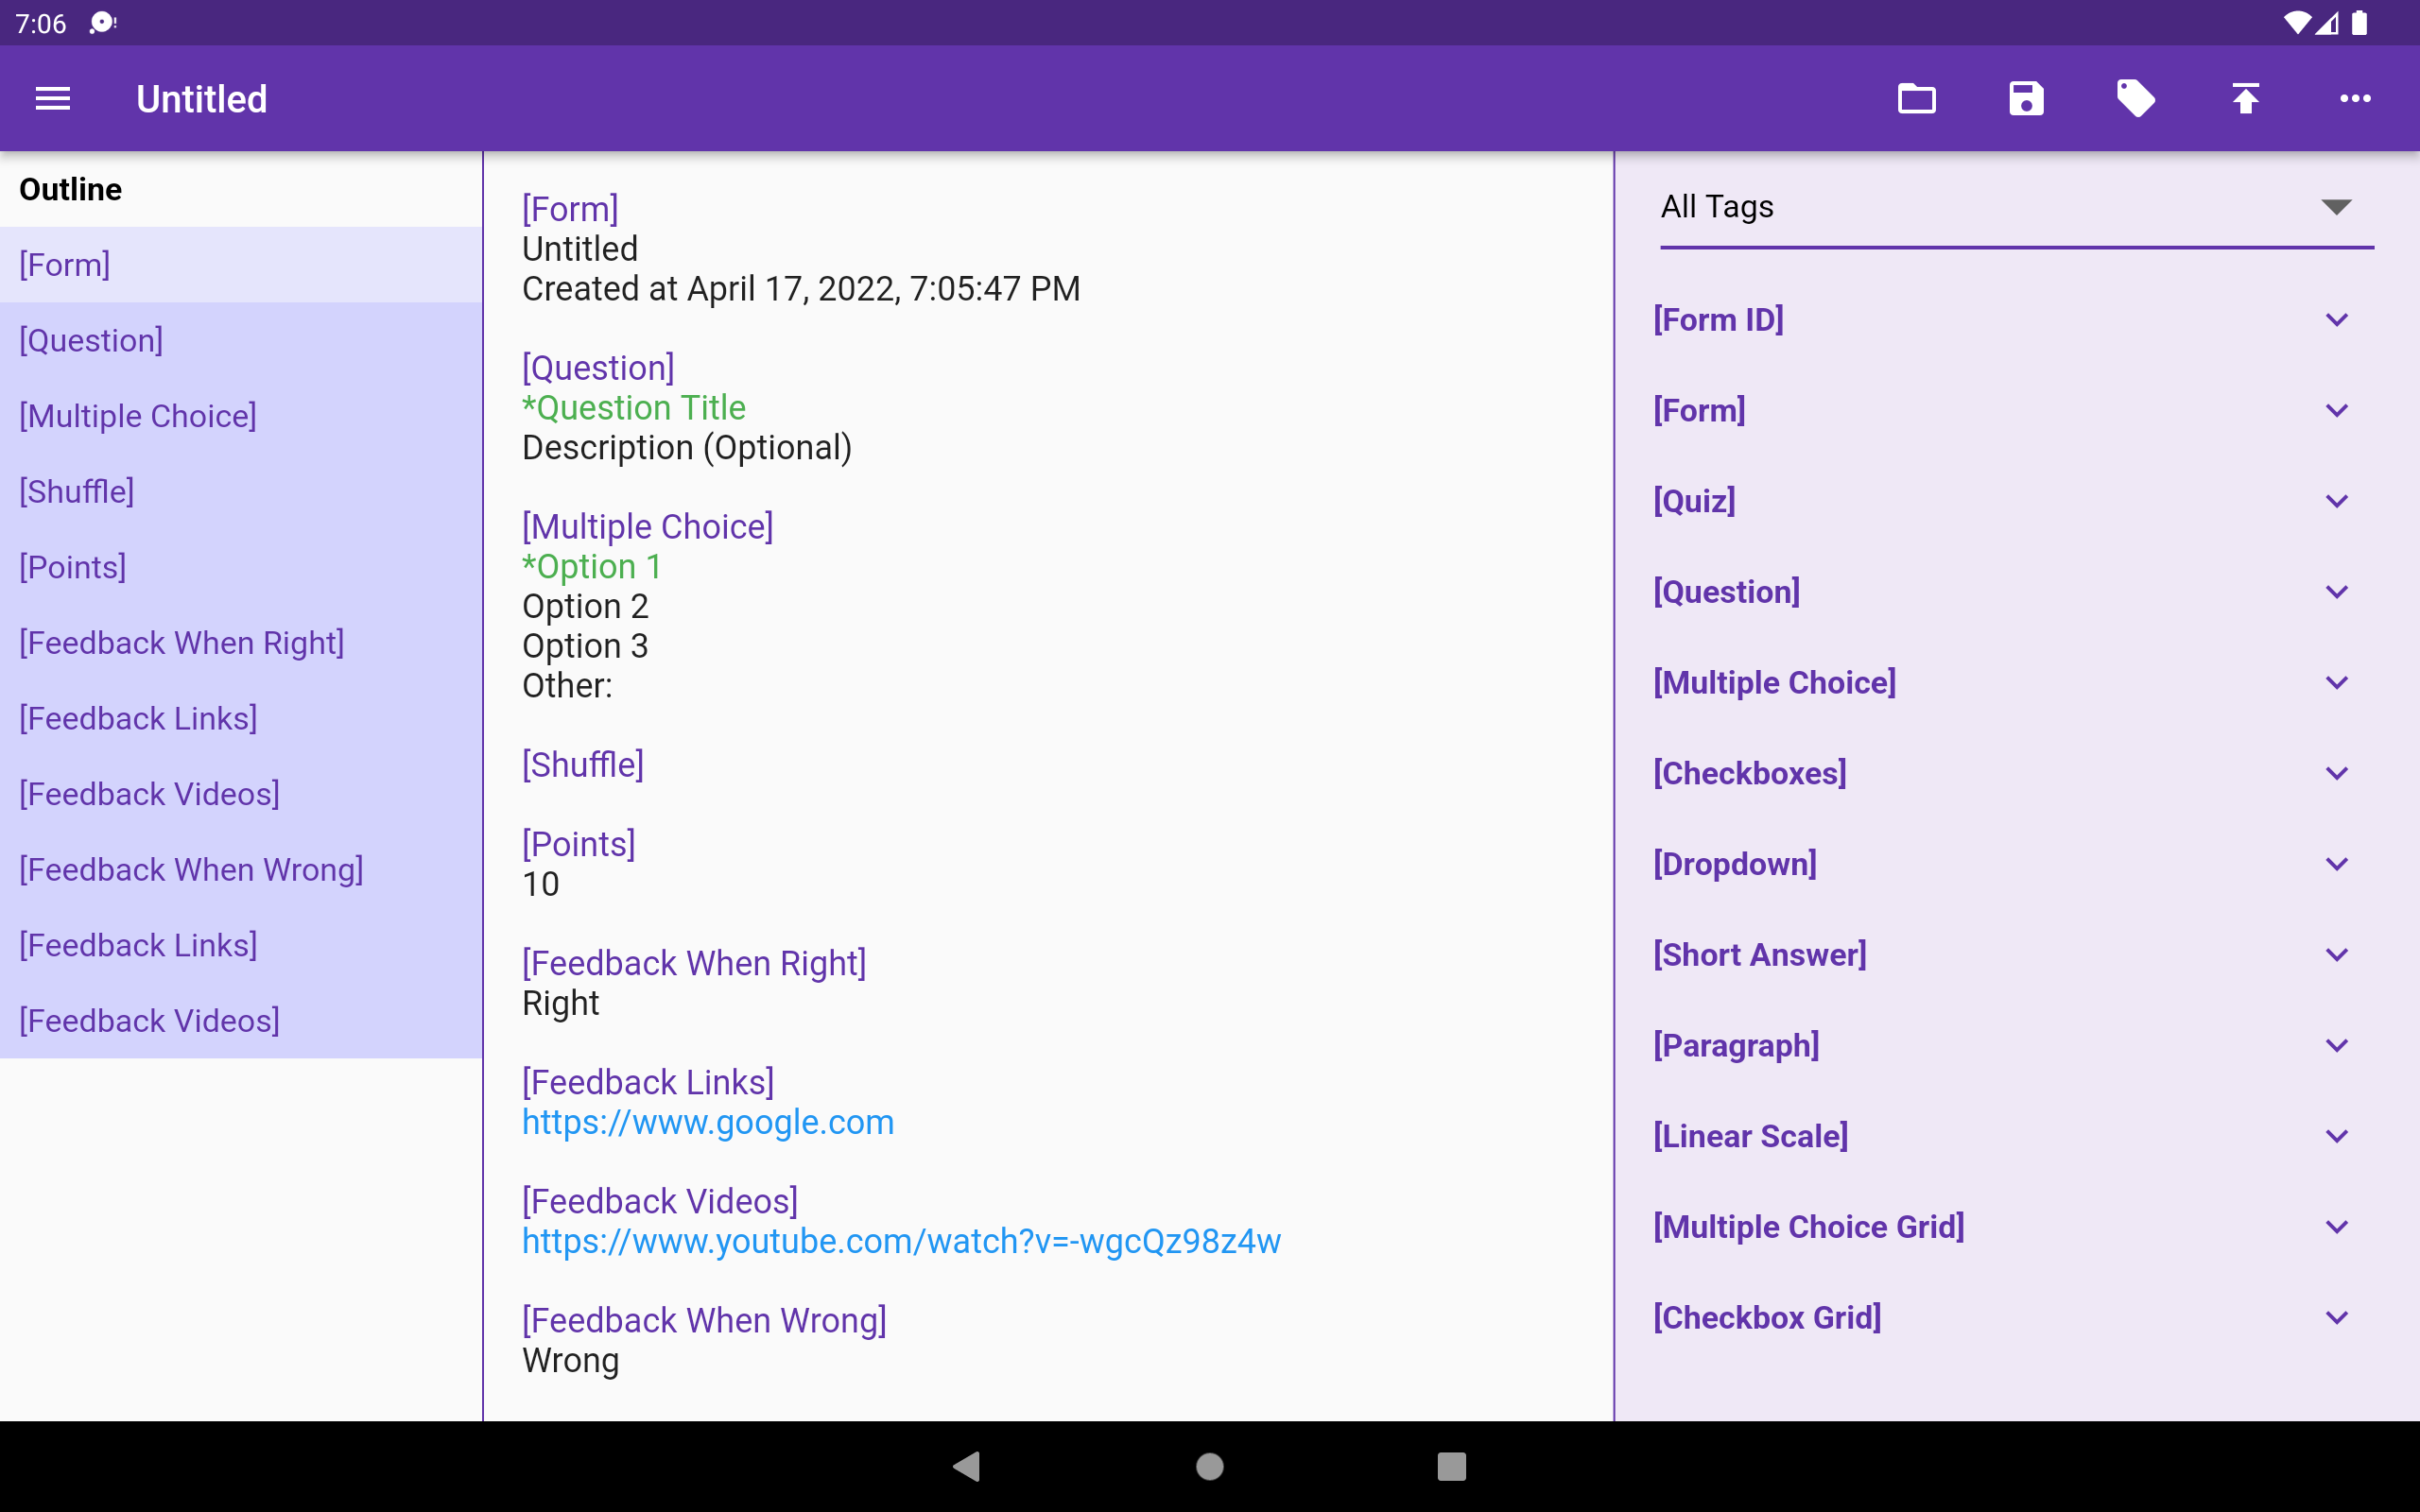Open the google.com feedback link
This screenshot has width=2420, height=1512.
[708, 1122]
